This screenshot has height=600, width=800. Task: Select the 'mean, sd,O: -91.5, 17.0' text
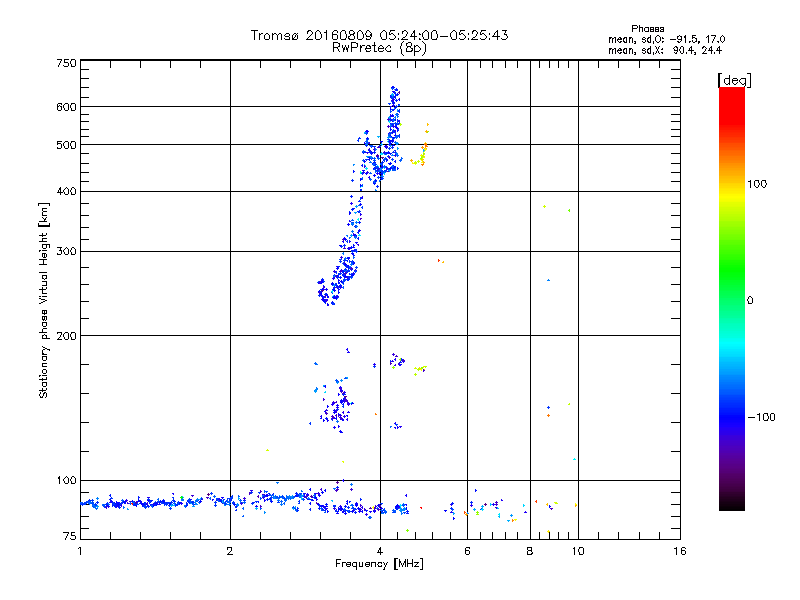click(x=666, y=39)
